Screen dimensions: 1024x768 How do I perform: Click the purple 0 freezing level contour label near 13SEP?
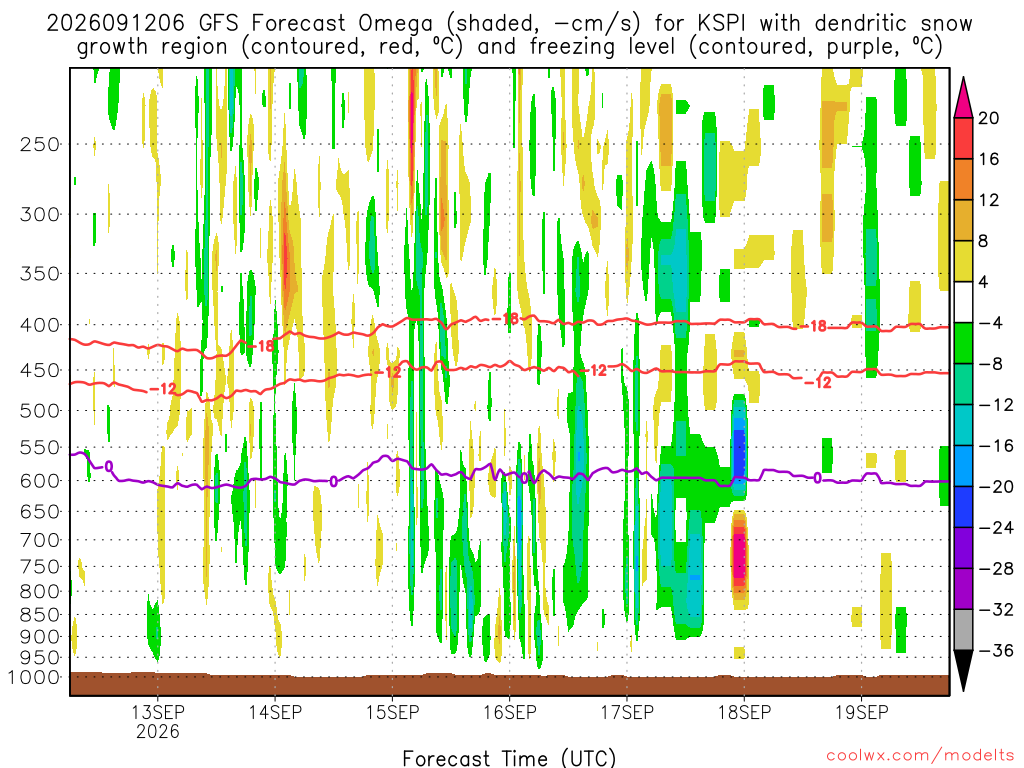tap(108, 466)
